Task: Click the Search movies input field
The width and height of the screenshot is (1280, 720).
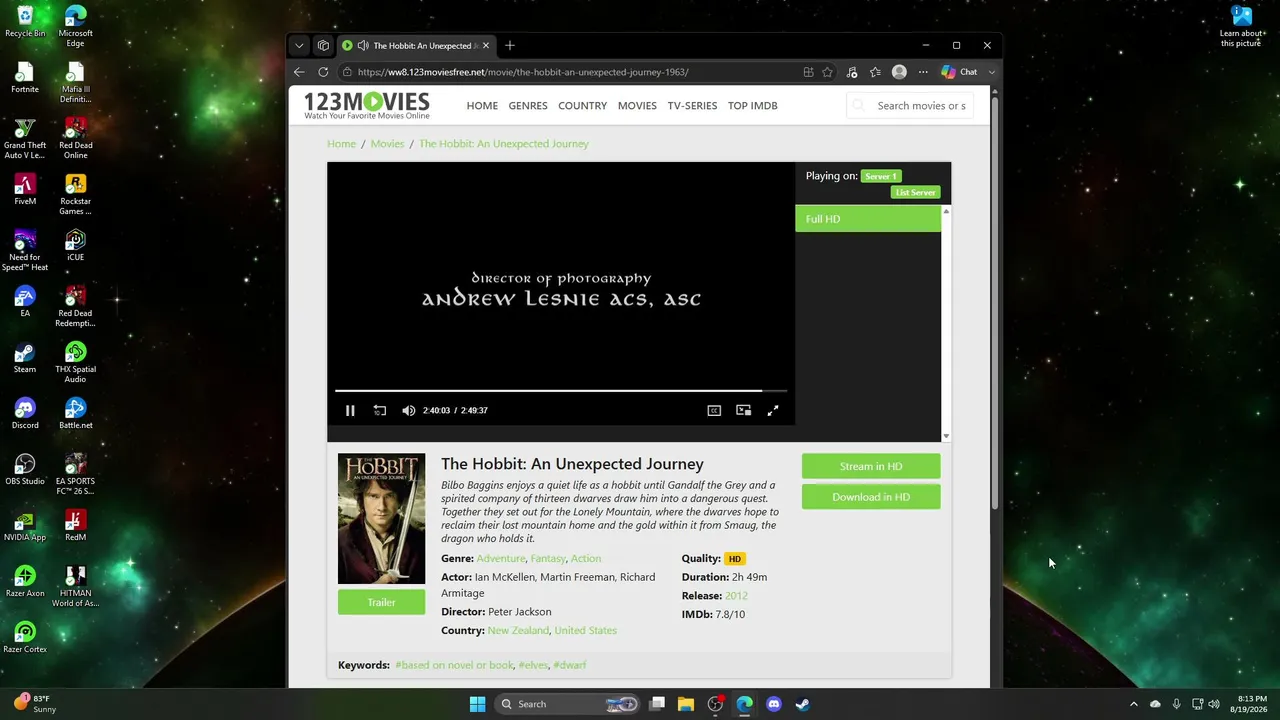Action: (911, 106)
